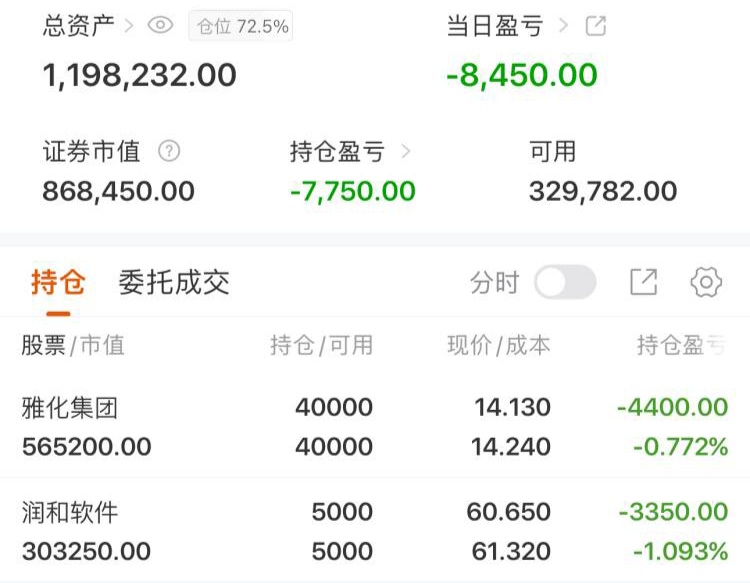
Task: Toggle the eye icon to hide assets
Action: tap(160, 25)
